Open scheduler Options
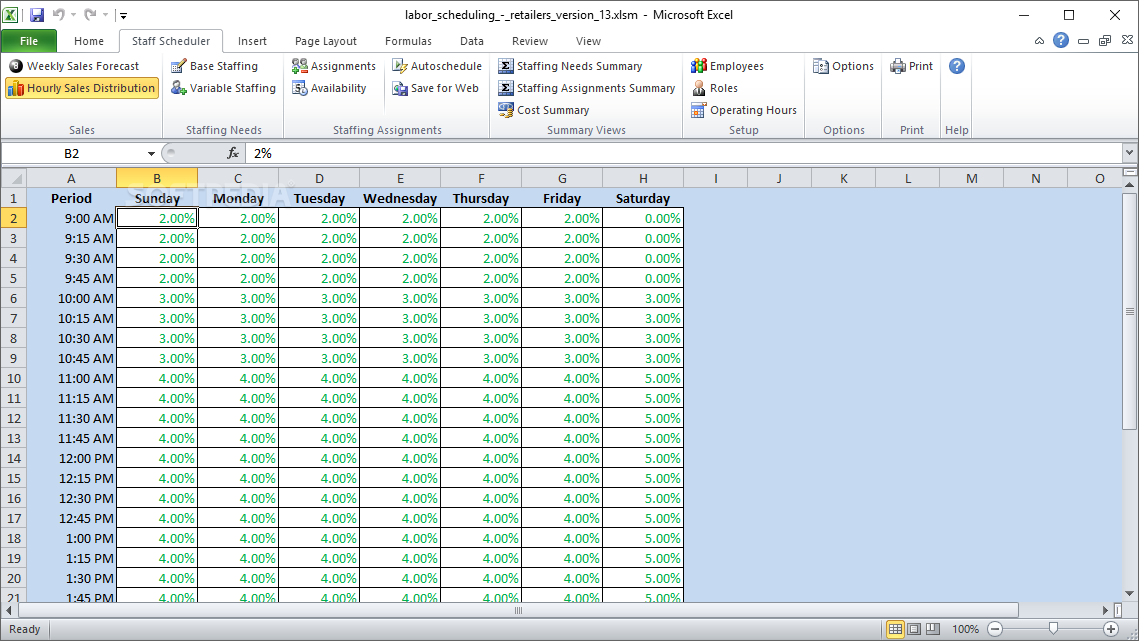Screen dimensions: 1139x641 tap(843, 66)
